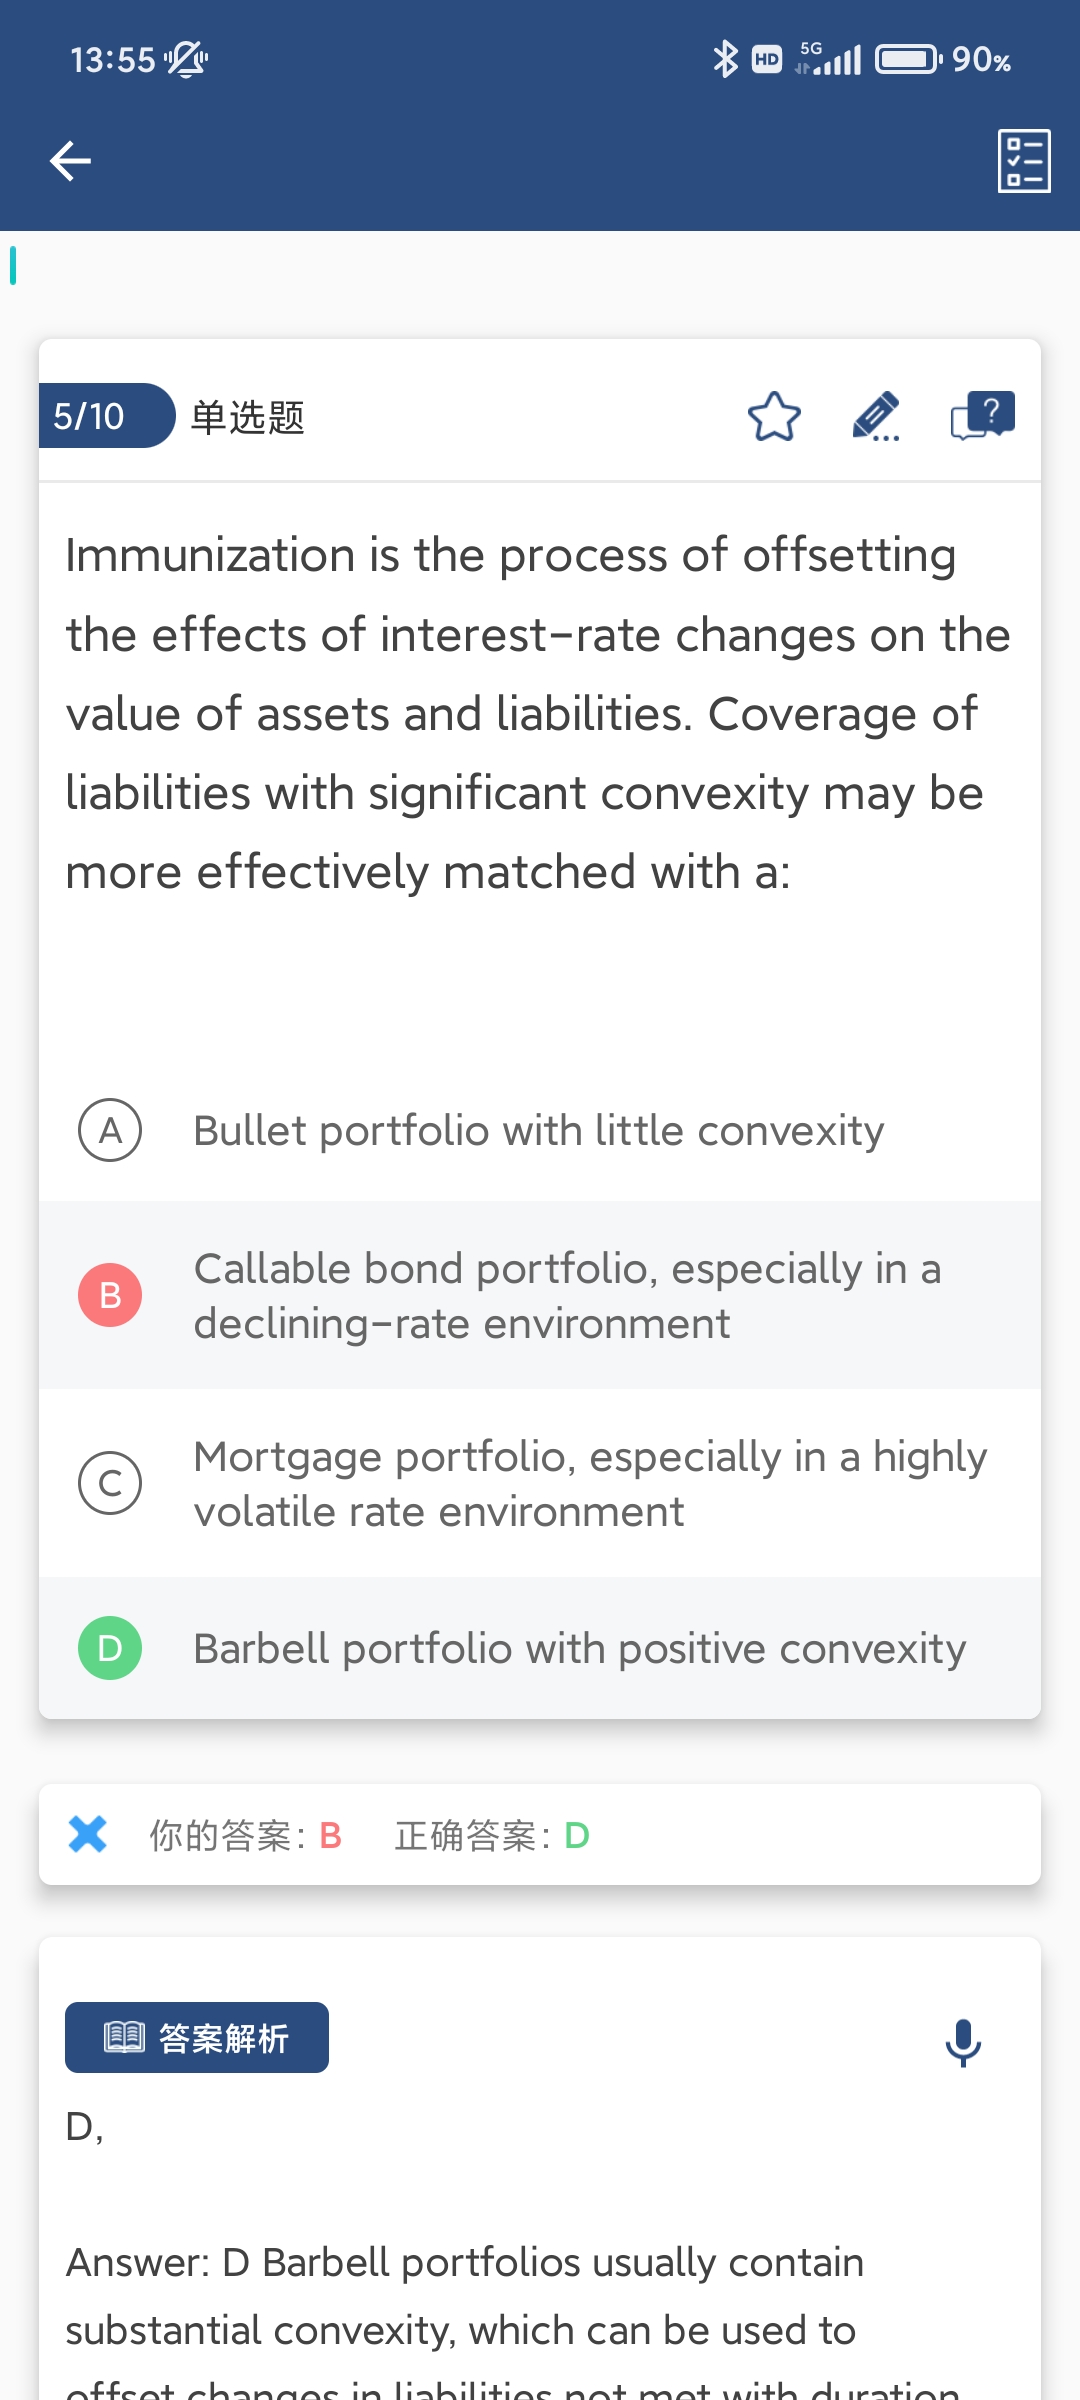Viewport: 1080px width, 2400px height.
Task: Tap the back arrow icon
Action: (70, 161)
